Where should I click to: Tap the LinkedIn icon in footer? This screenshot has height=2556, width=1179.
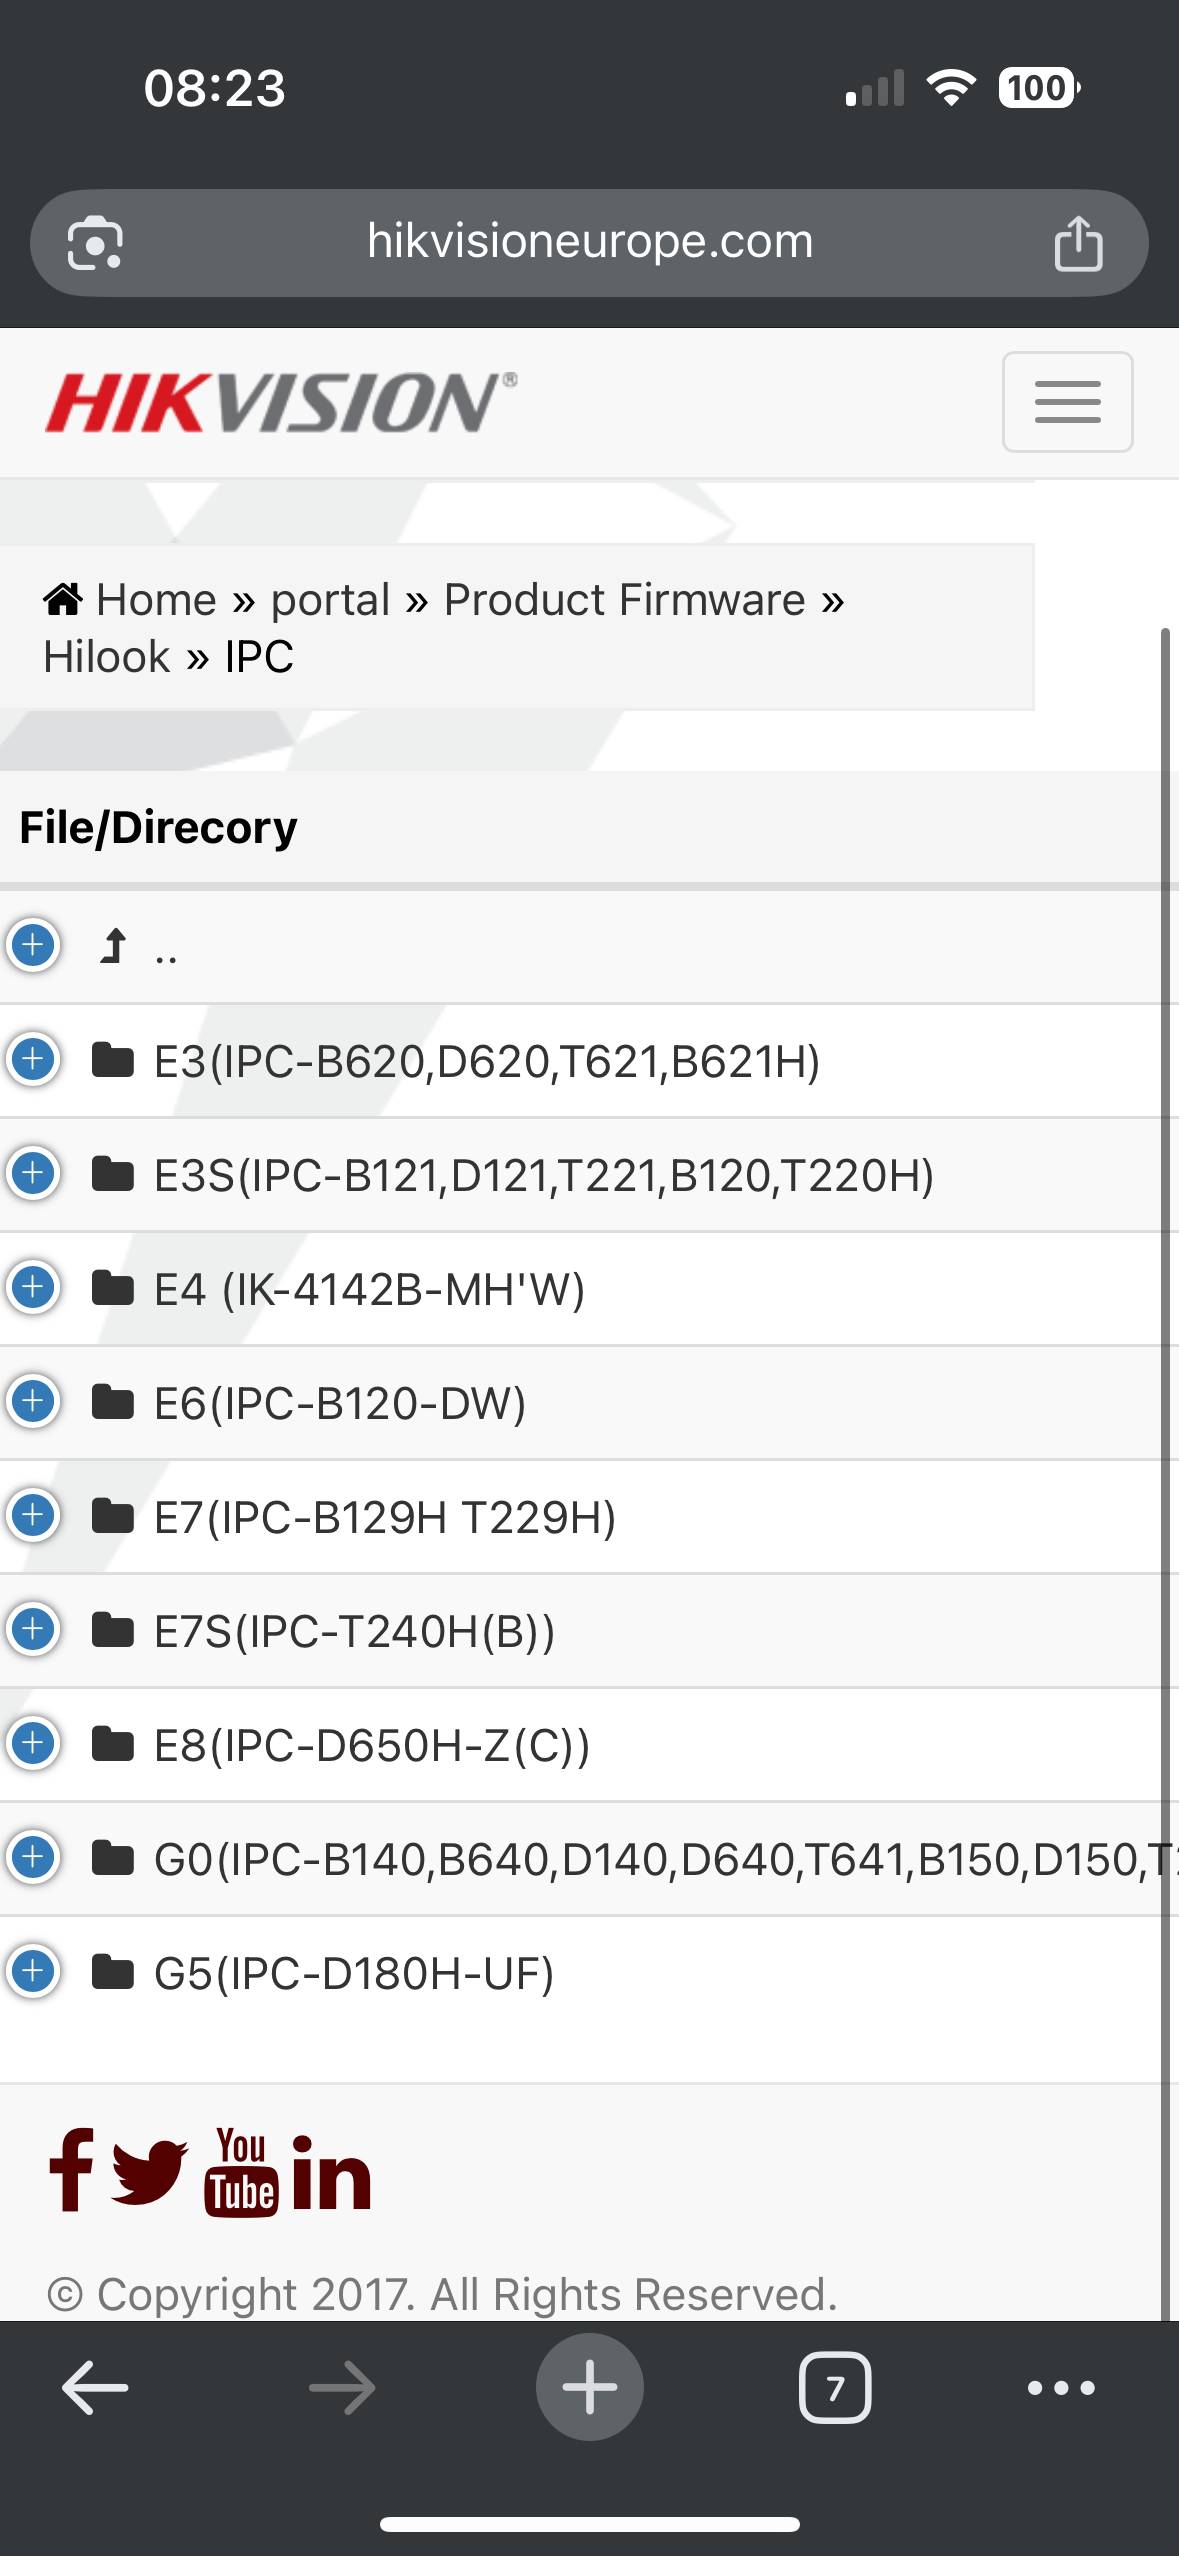(x=331, y=2172)
